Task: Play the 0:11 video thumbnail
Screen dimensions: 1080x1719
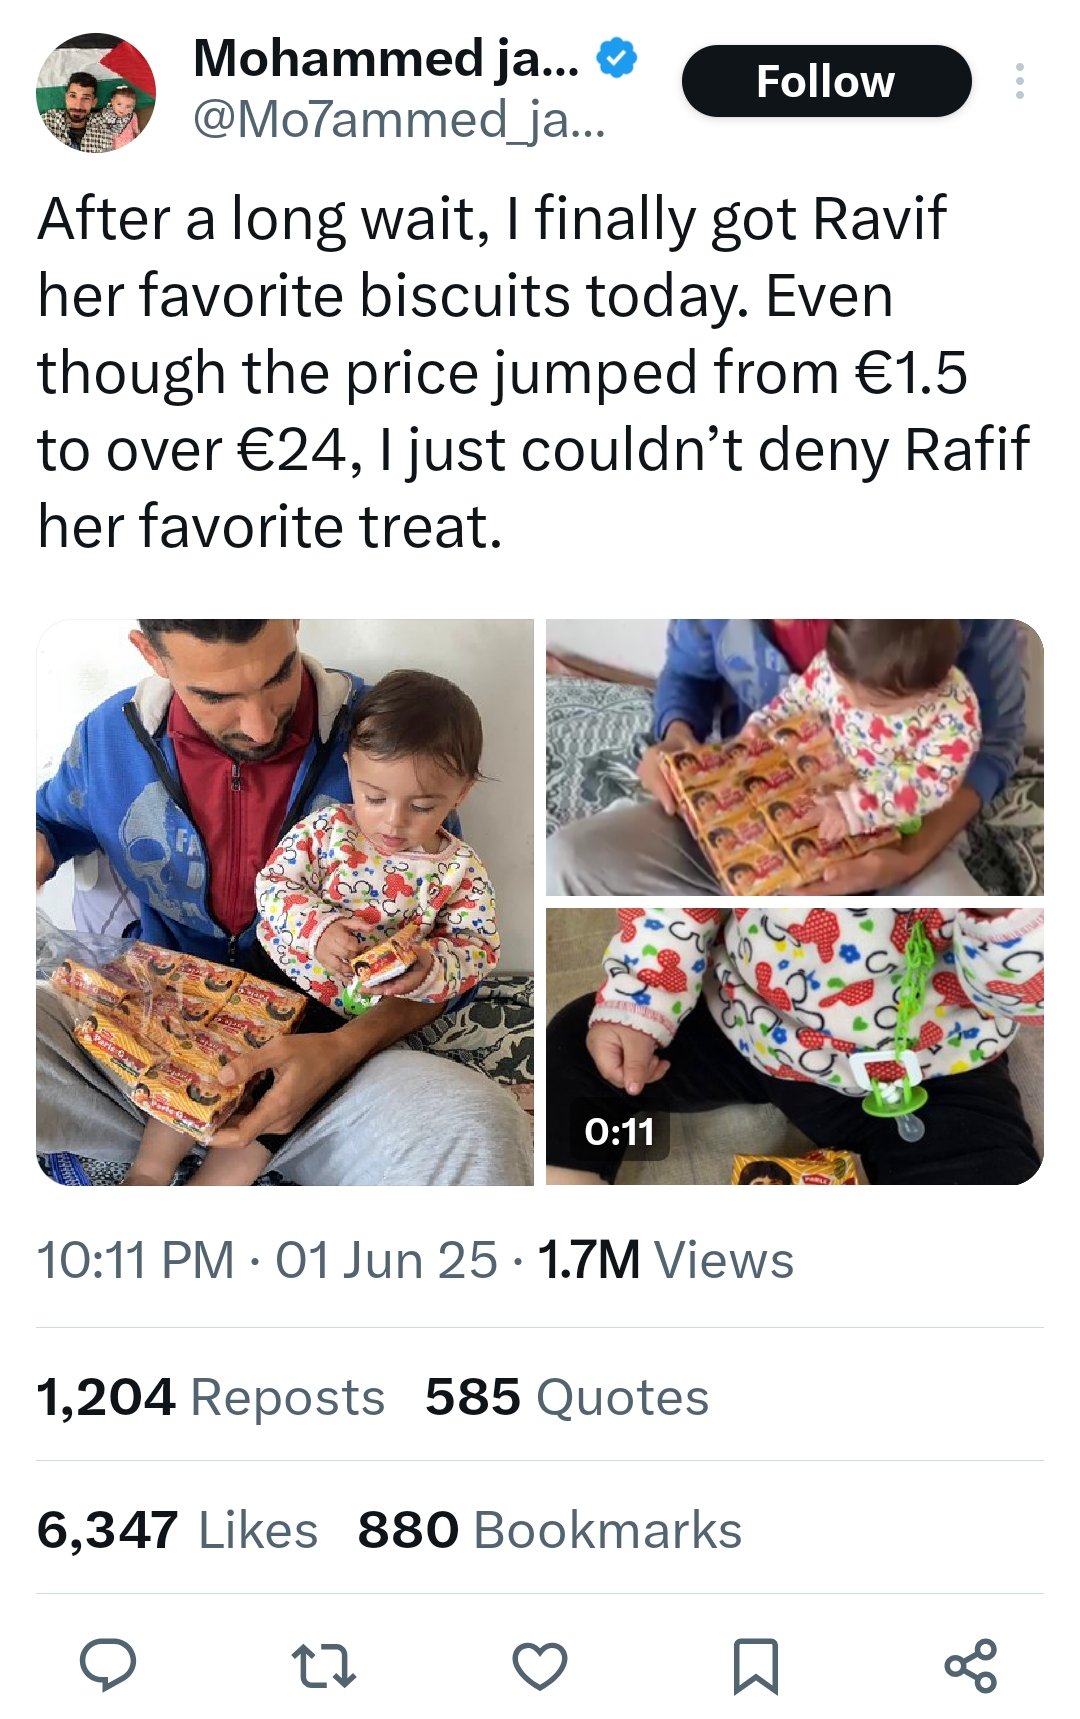Action: click(x=794, y=1046)
